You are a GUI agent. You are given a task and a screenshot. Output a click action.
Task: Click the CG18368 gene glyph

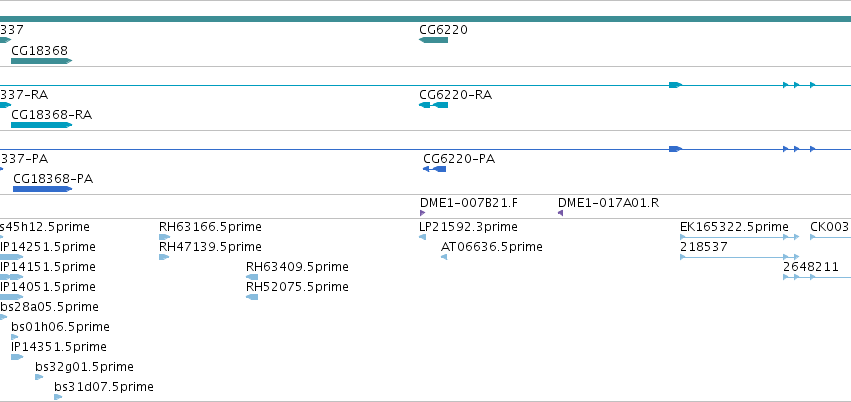pos(41,61)
